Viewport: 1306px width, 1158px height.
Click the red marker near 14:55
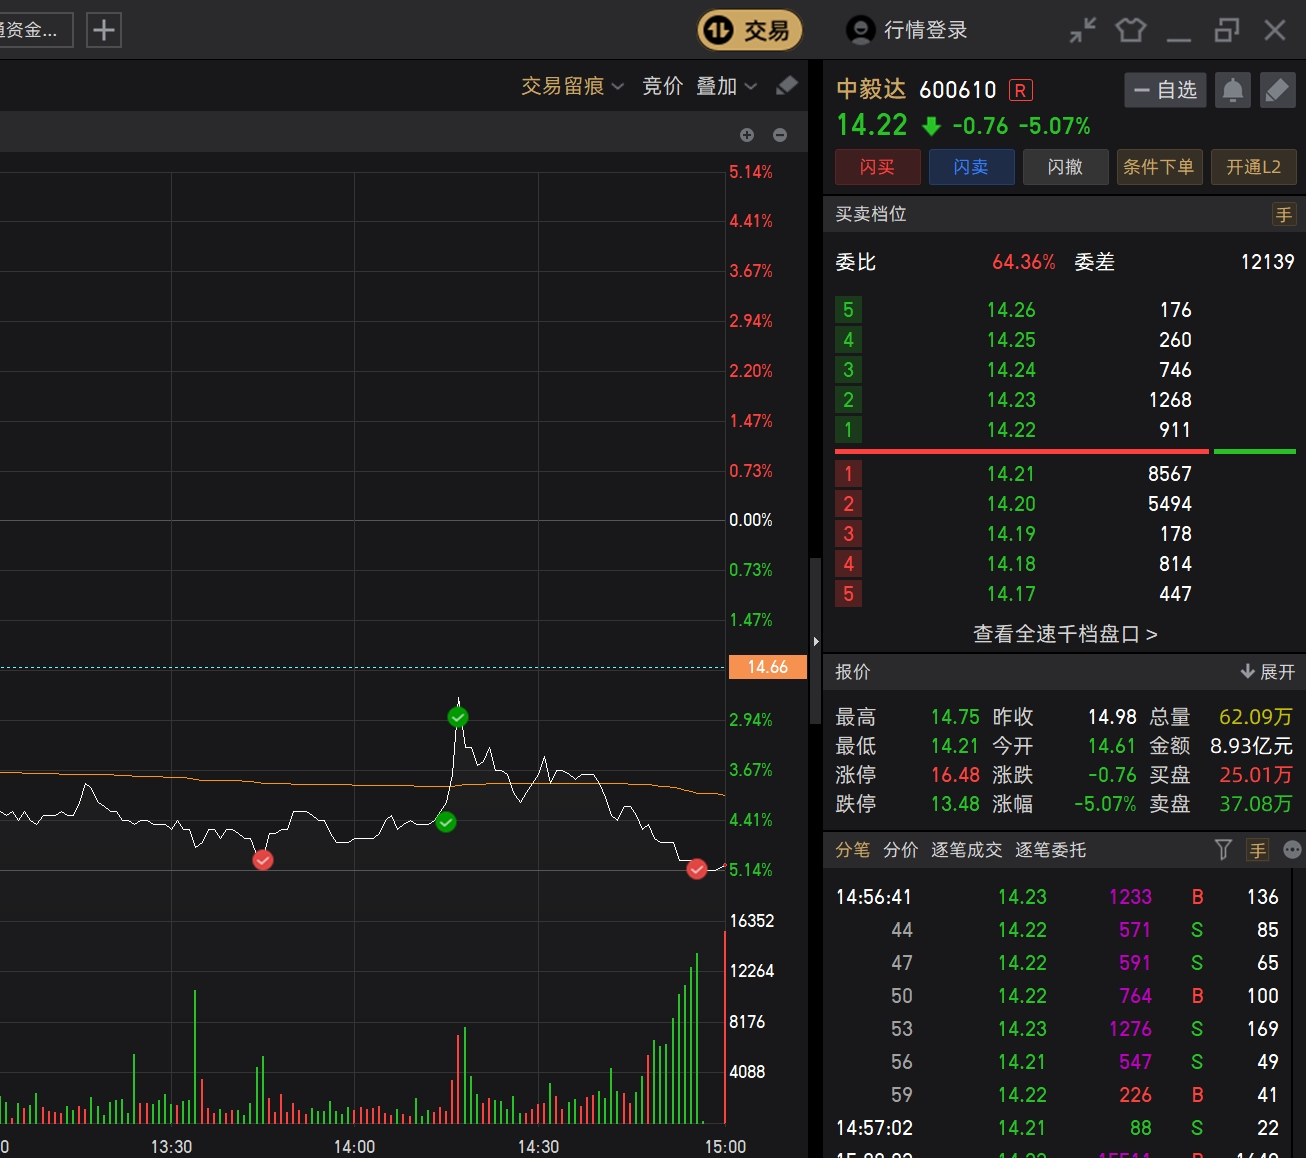click(697, 870)
